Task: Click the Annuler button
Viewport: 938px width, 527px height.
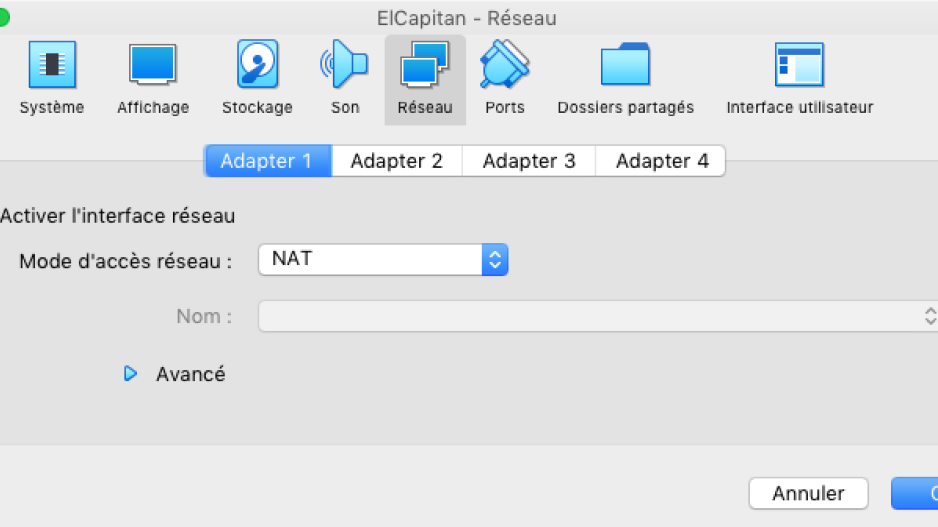Action: tap(808, 494)
